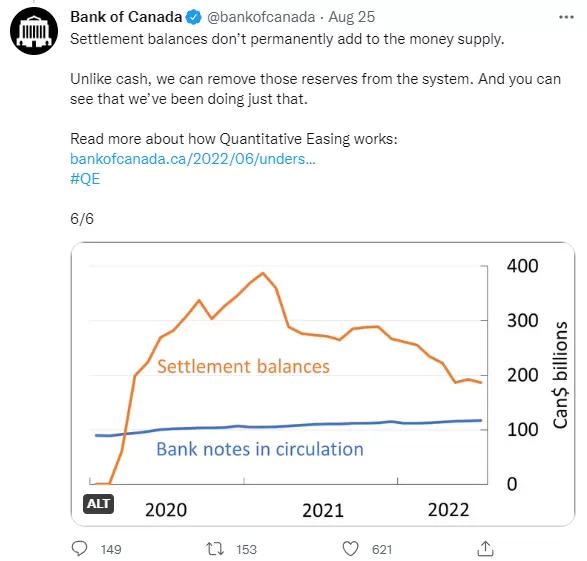
Task: Open the @bankofcanada handle
Action: coord(261,17)
